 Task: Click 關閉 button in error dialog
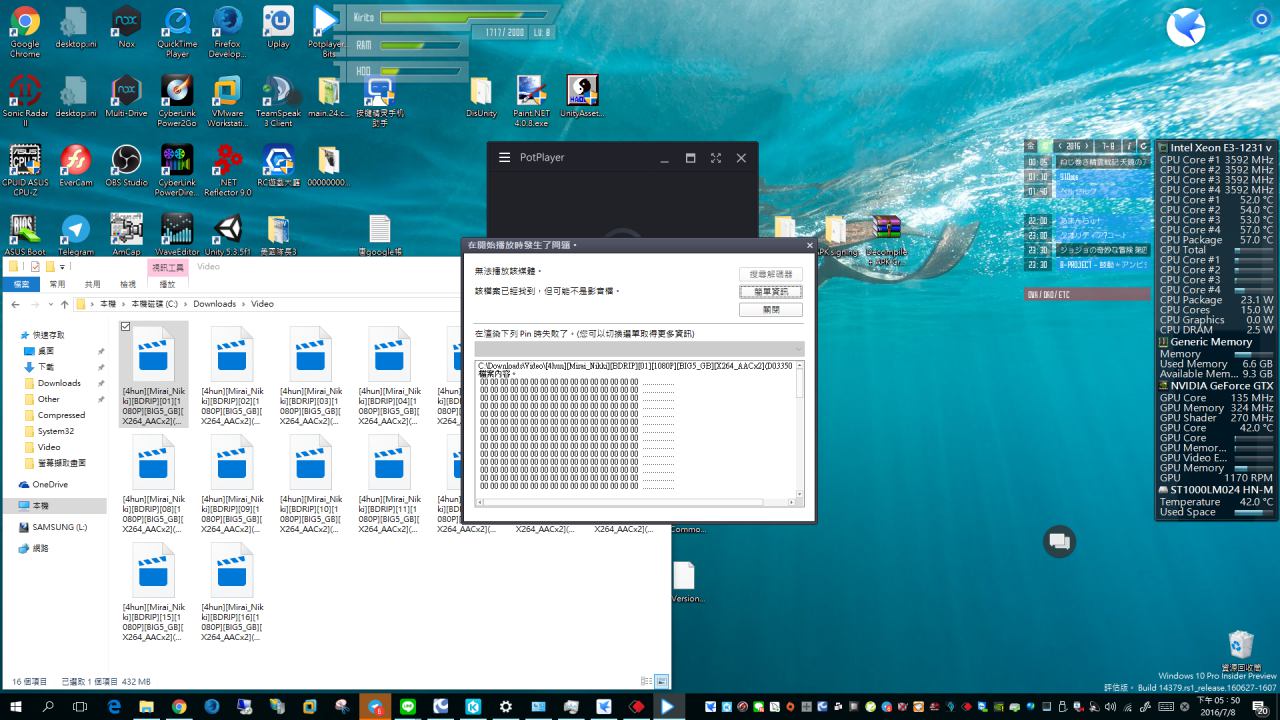click(x=770, y=310)
